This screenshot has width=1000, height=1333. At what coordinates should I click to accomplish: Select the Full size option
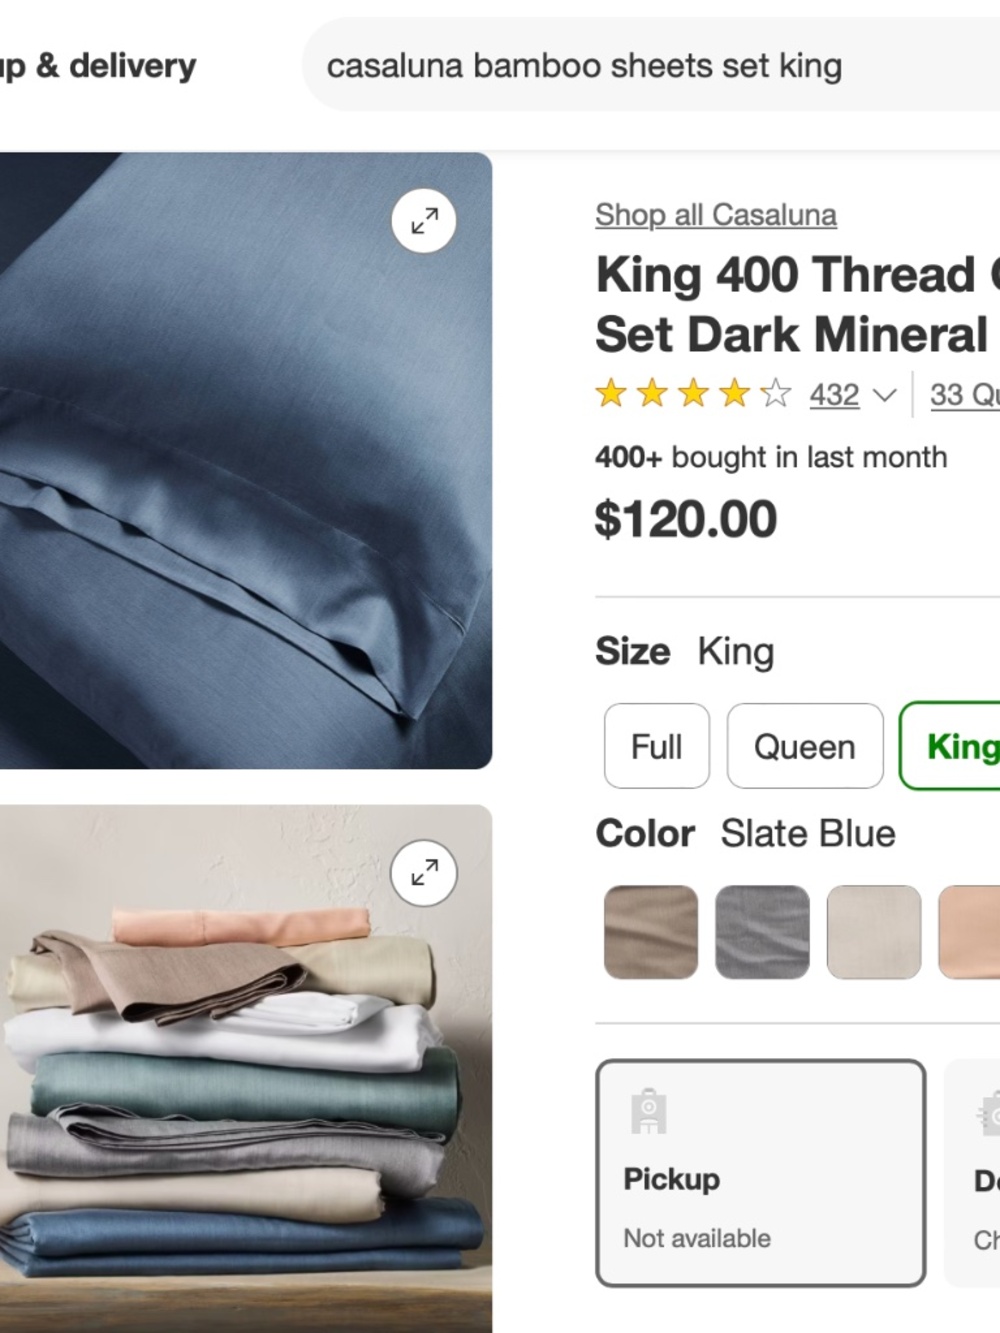click(657, 746)
